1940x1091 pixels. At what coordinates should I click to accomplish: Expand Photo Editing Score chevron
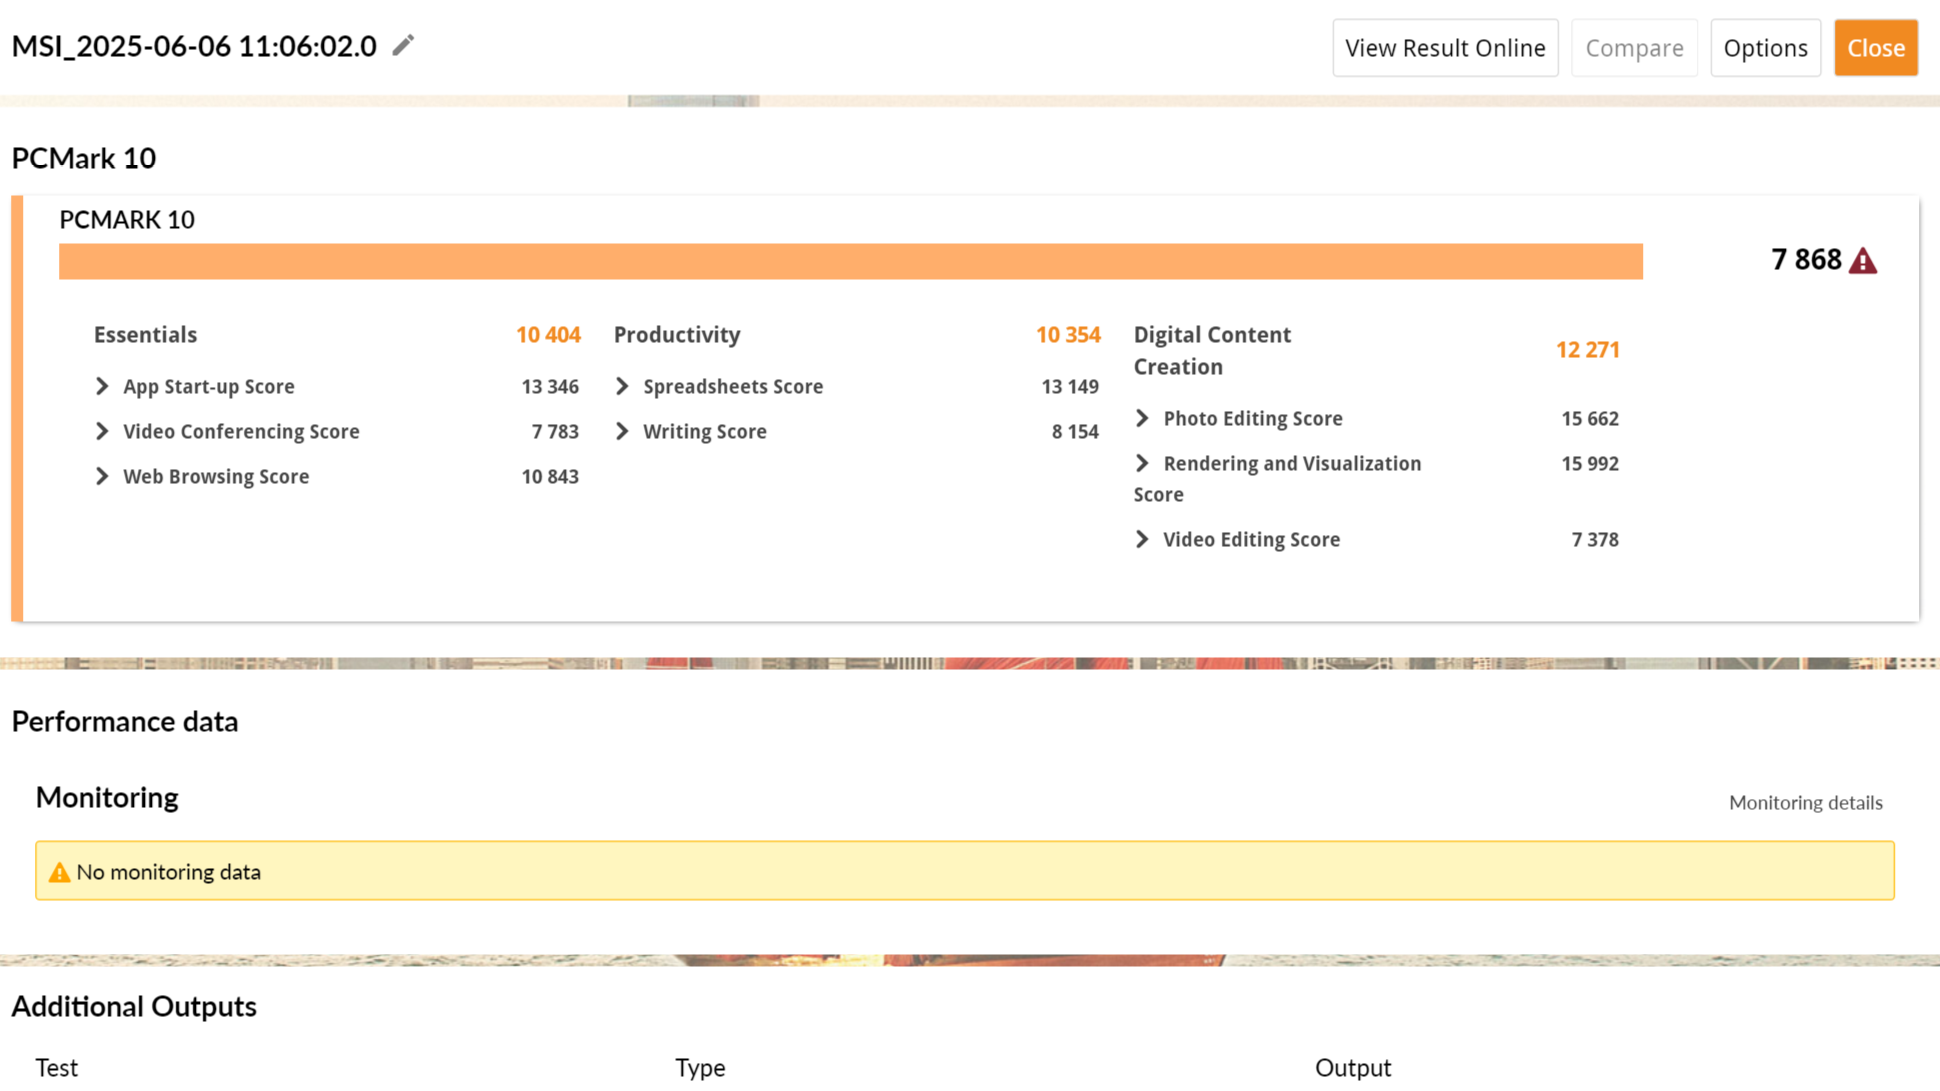[1142, 418]
